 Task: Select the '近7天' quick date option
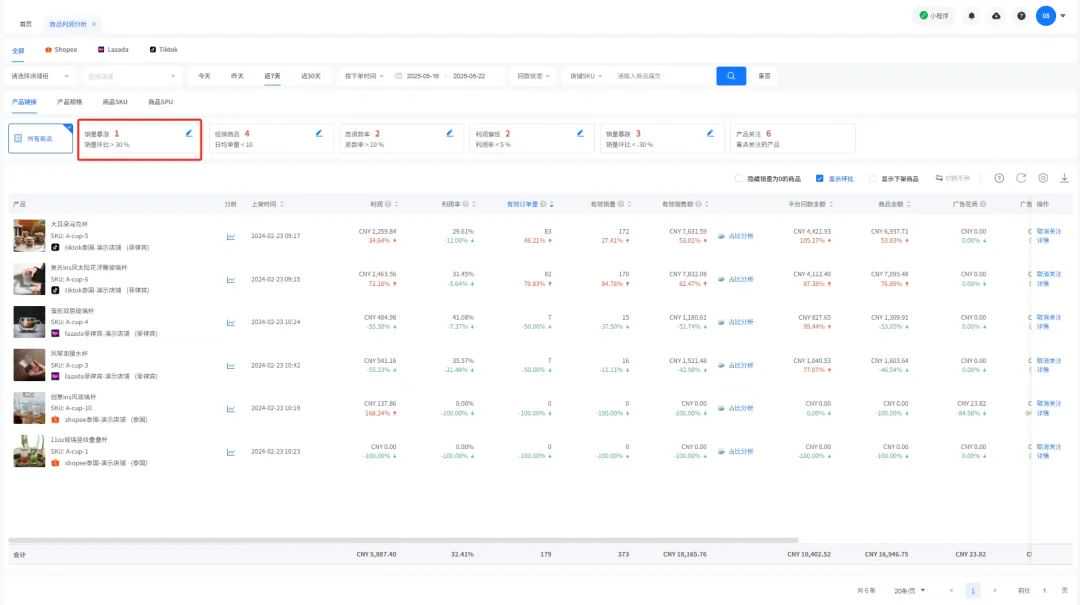tap(272, 76)
